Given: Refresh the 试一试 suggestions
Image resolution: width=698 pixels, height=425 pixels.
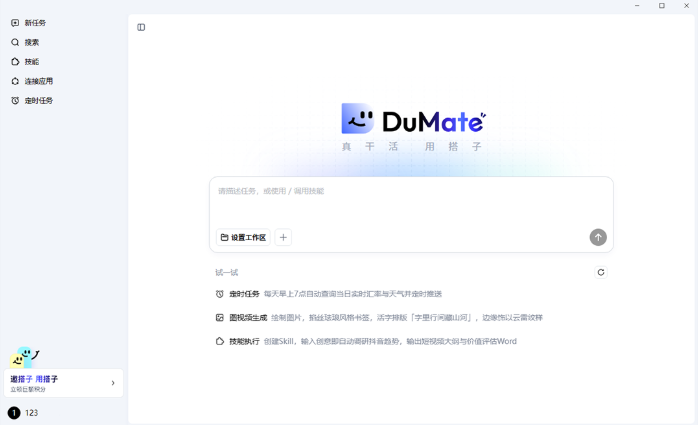Looking at the screenshot, I should click(601, 272).
